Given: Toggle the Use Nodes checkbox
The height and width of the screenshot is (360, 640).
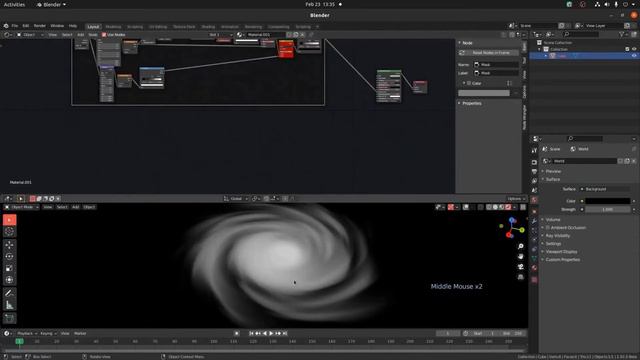Looking at the screenshot, I should point(104,35).
